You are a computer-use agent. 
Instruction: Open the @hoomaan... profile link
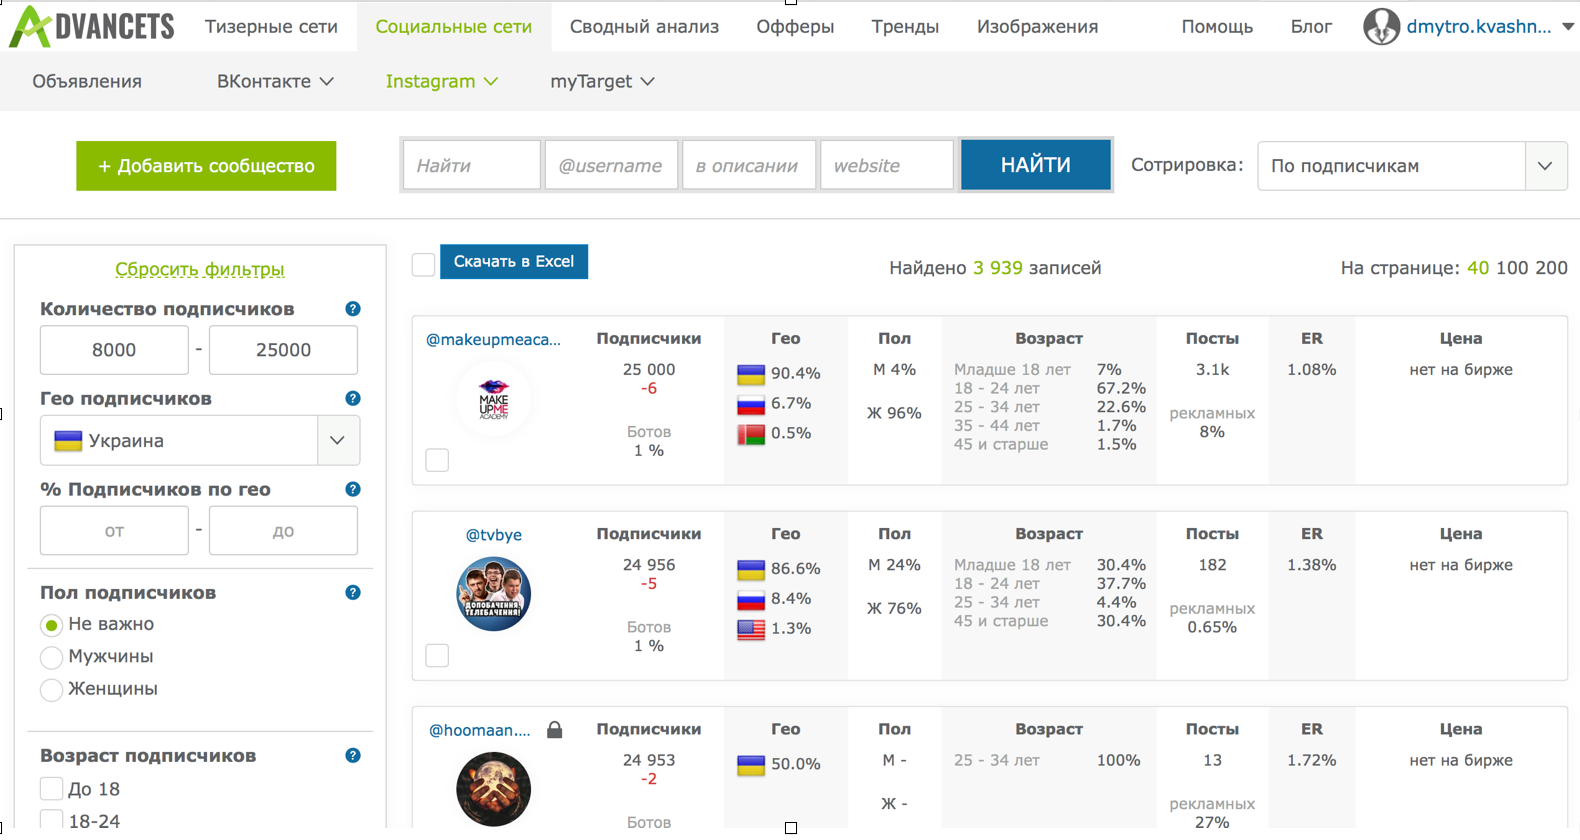click(480, 730)
